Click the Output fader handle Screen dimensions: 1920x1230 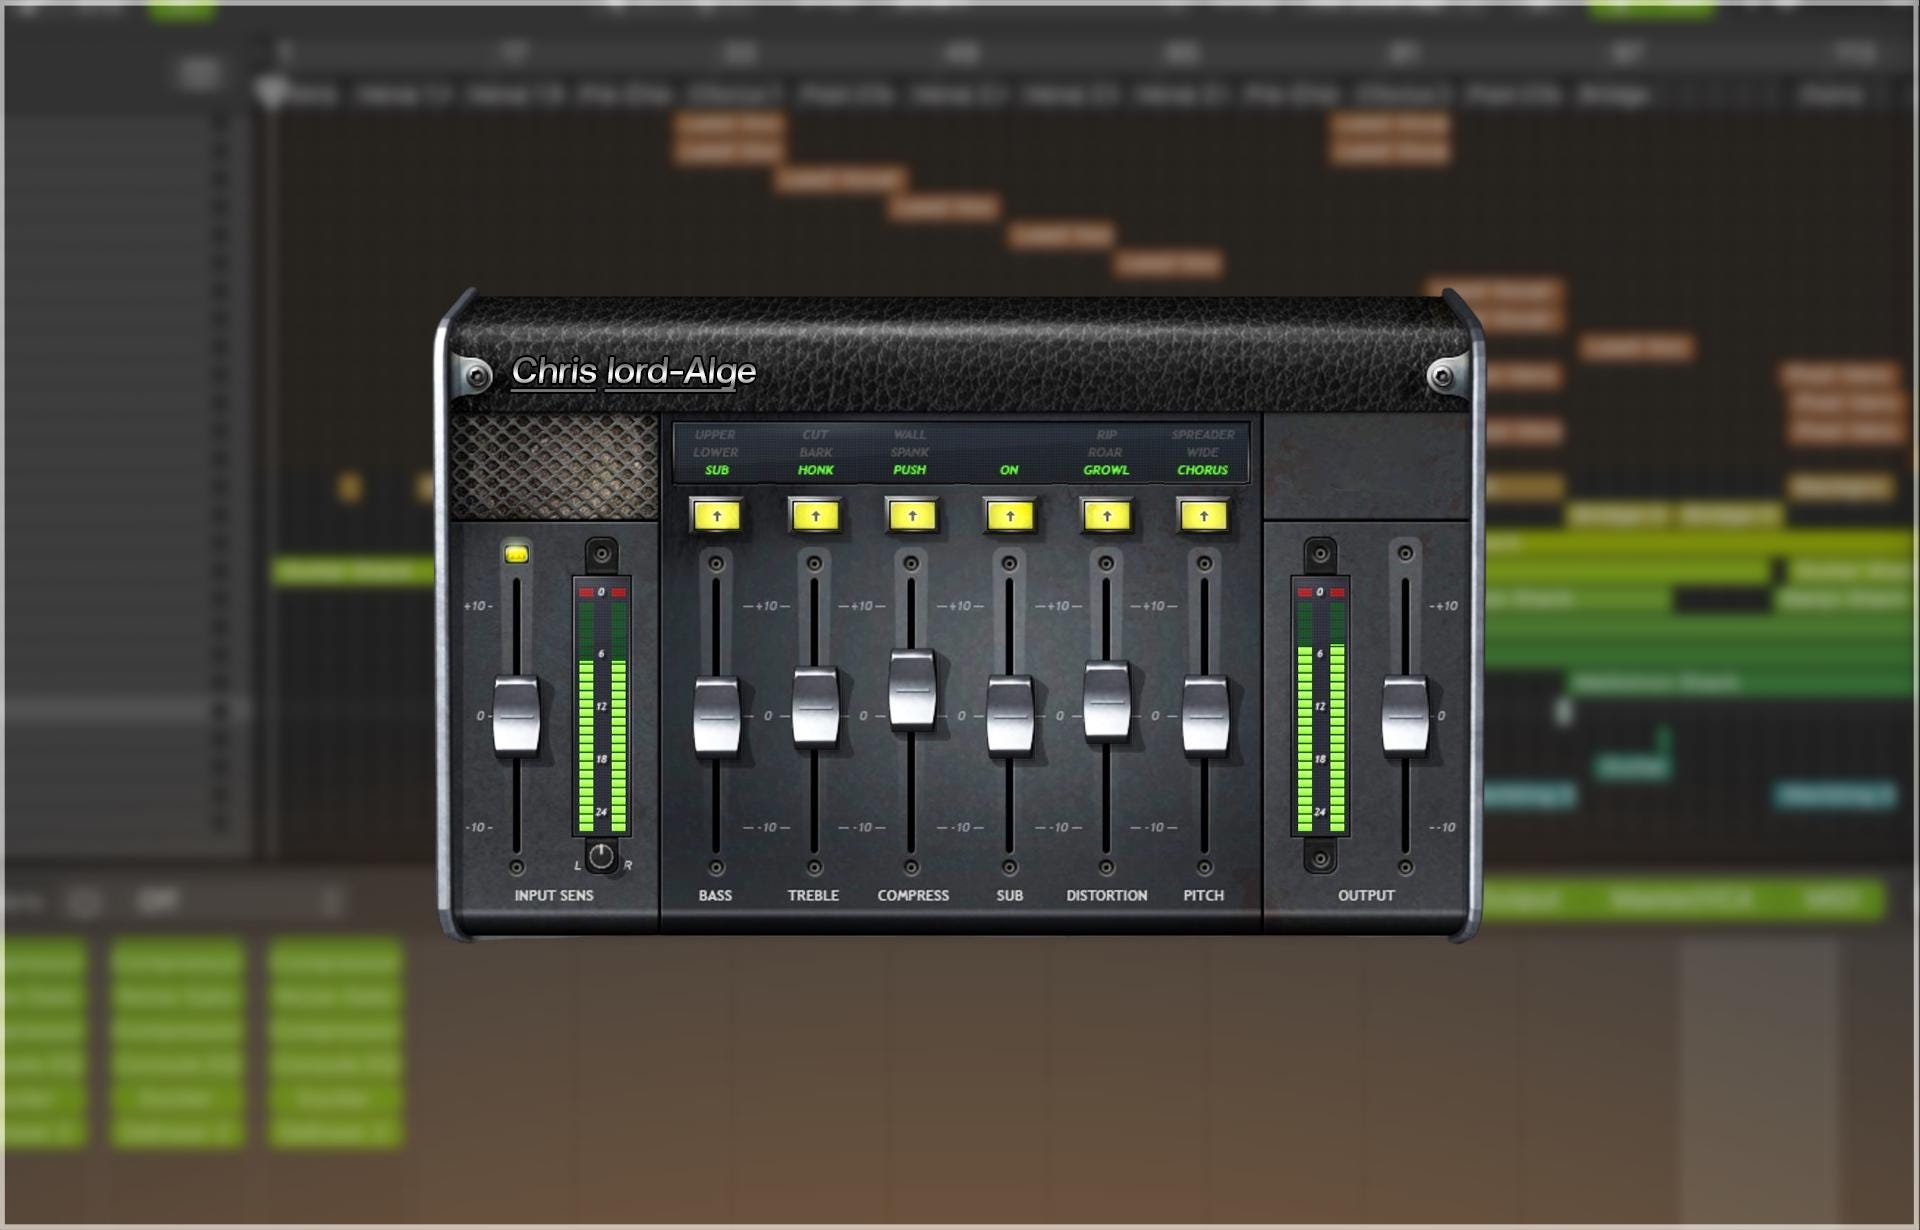point(1405,715)
